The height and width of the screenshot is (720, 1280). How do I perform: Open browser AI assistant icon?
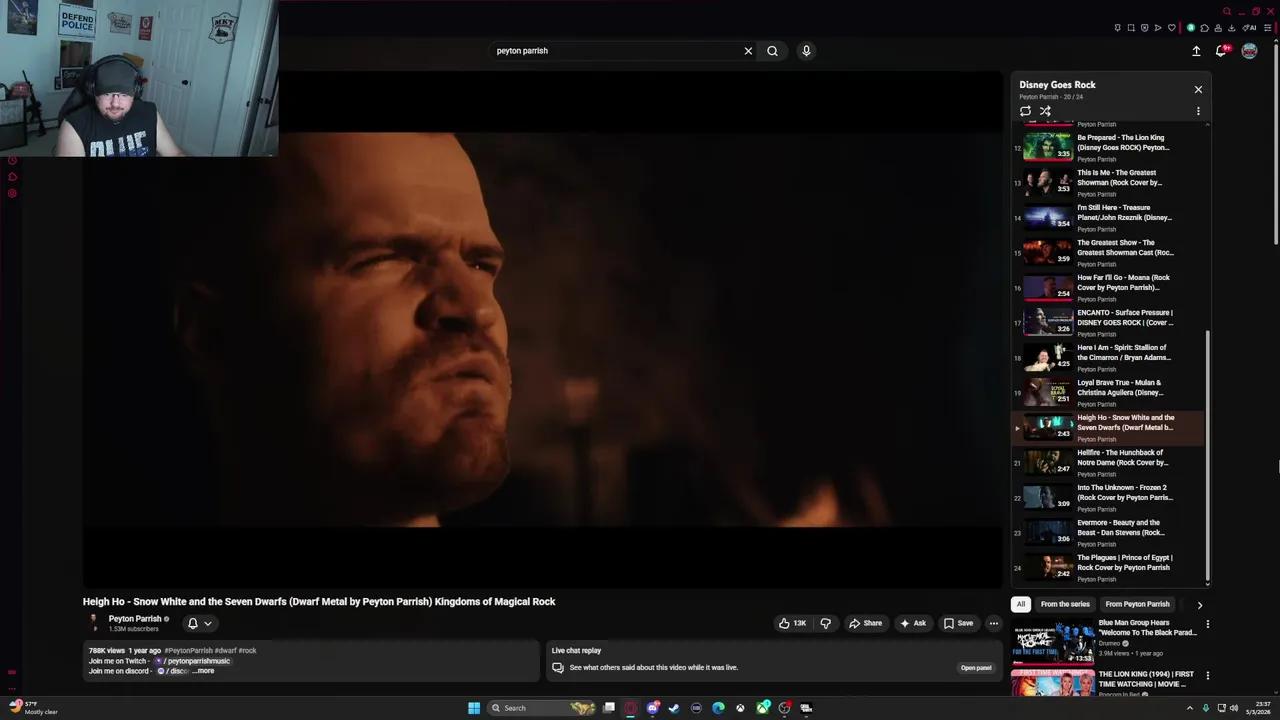point(1249,28)
